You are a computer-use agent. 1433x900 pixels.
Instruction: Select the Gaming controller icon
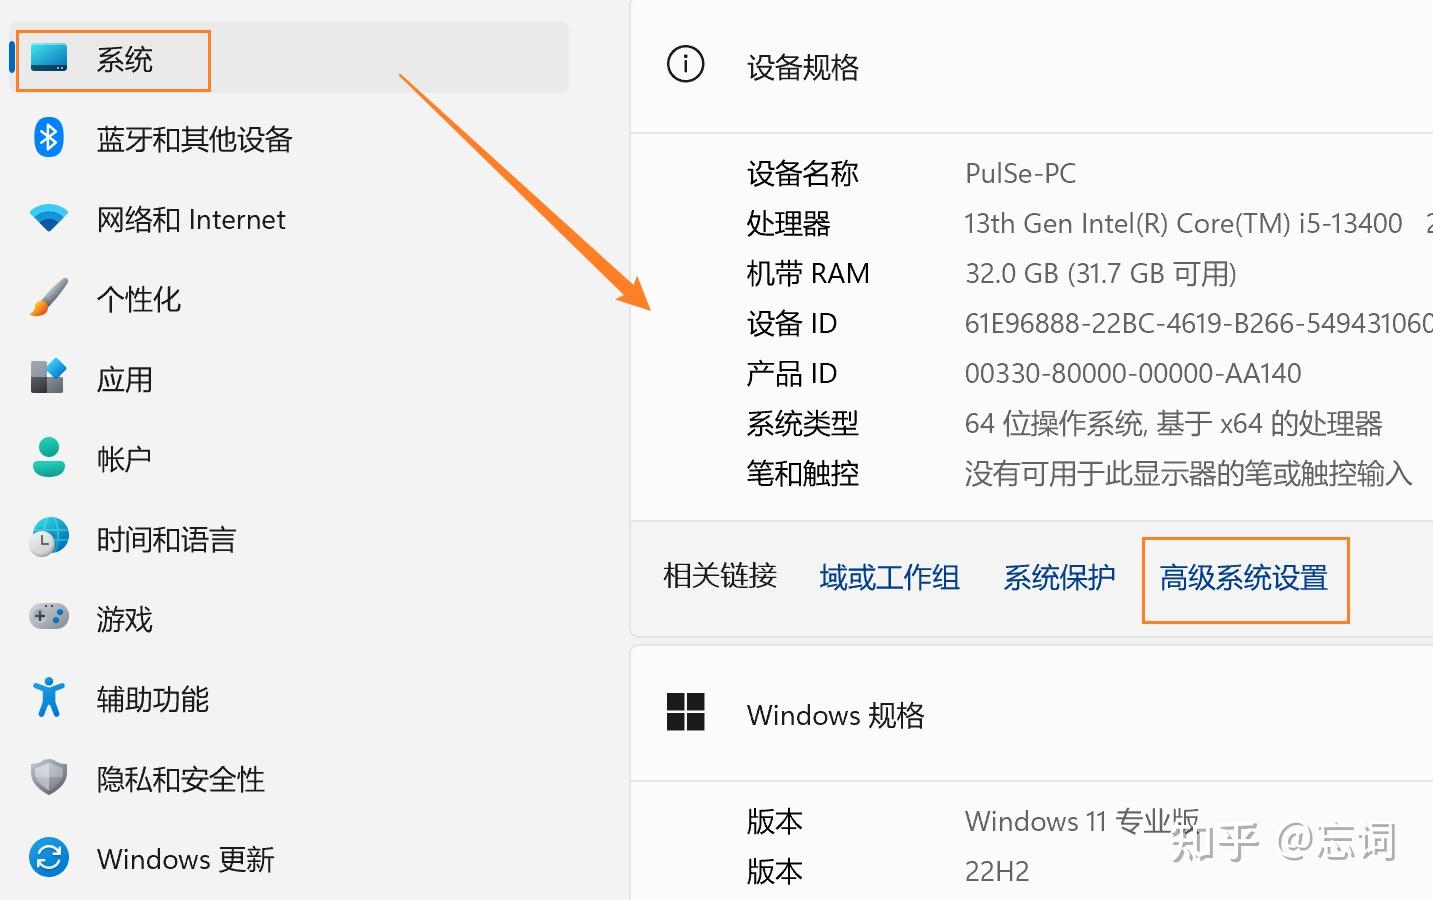pyautogui.click(x=48, y=617)
